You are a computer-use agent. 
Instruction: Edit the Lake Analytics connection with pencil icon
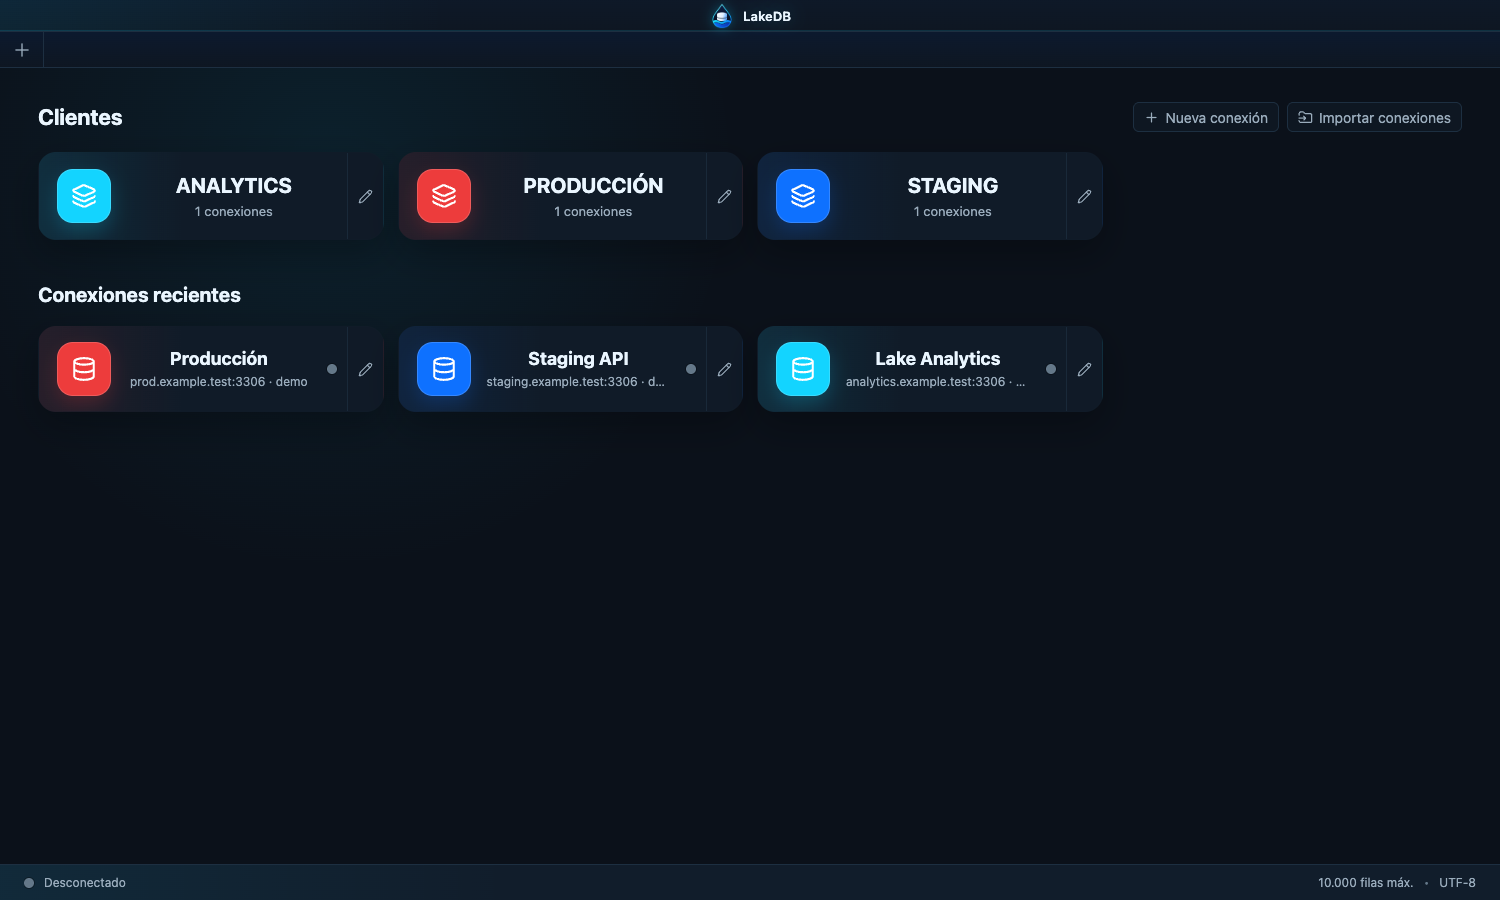pos(1084,369)
